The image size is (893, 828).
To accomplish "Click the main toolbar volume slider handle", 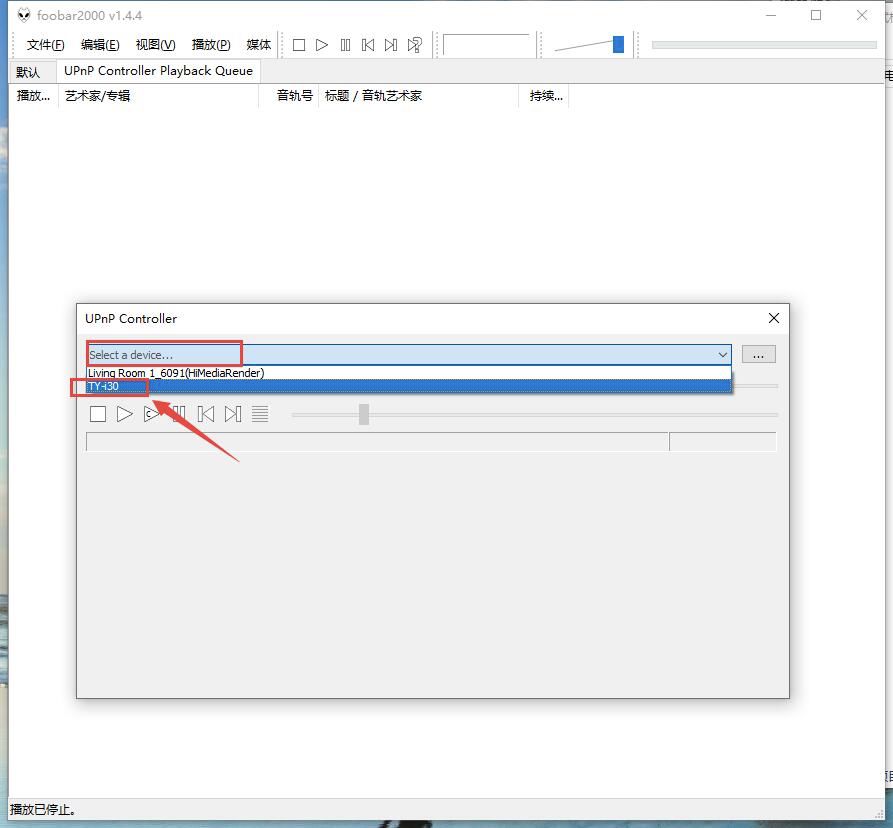I will coord(618,44).
